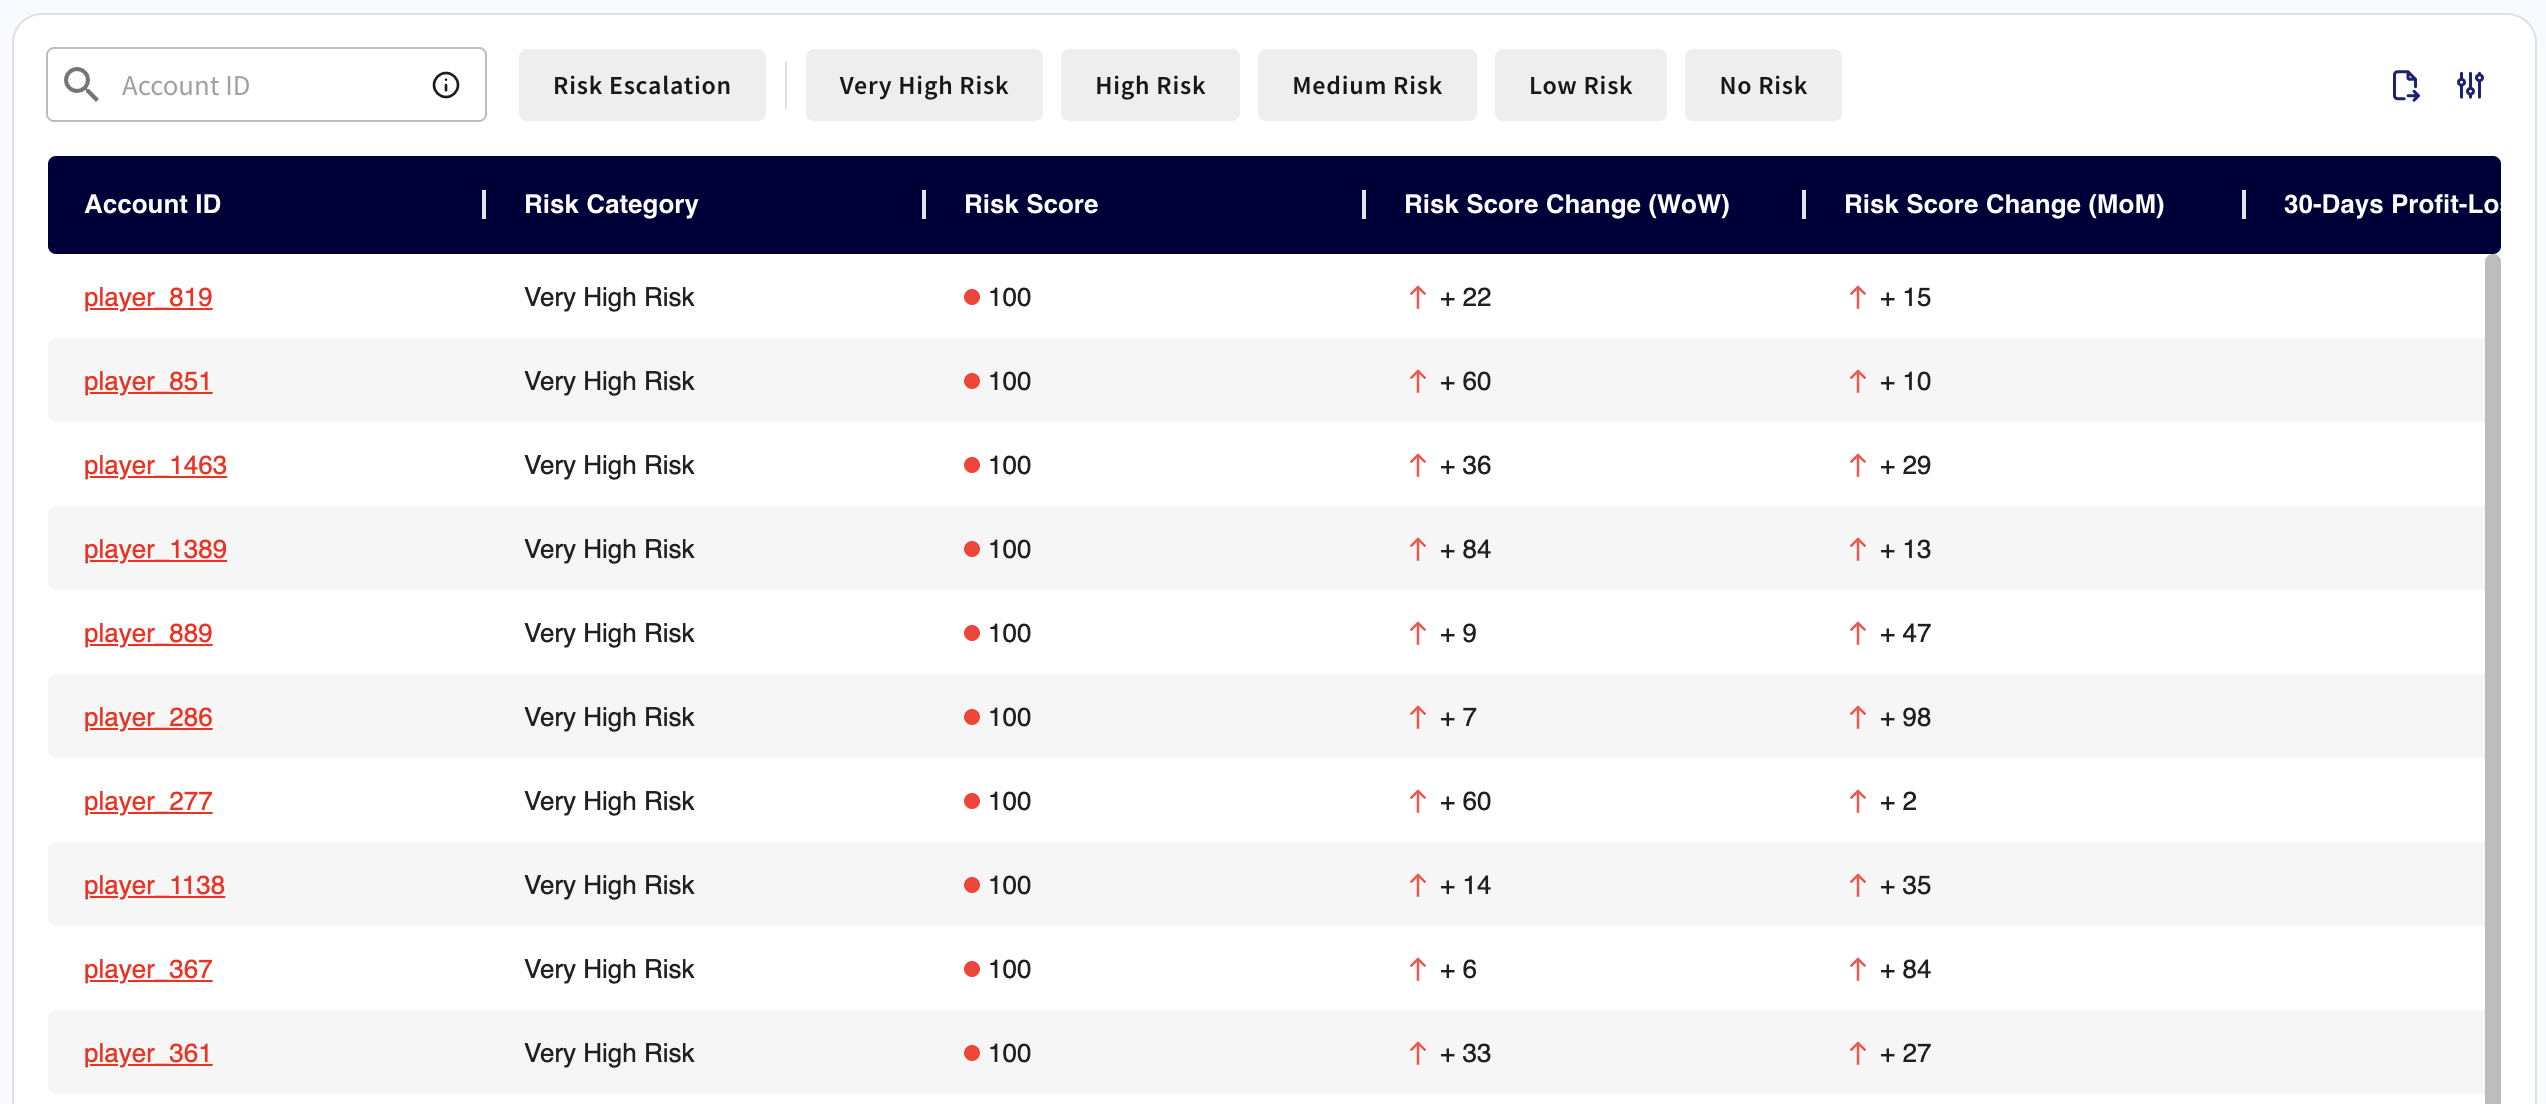This screenshot has width=2546, height=1104.
Task: Sort by Risk Score column header
Action: coord(1030,204)
